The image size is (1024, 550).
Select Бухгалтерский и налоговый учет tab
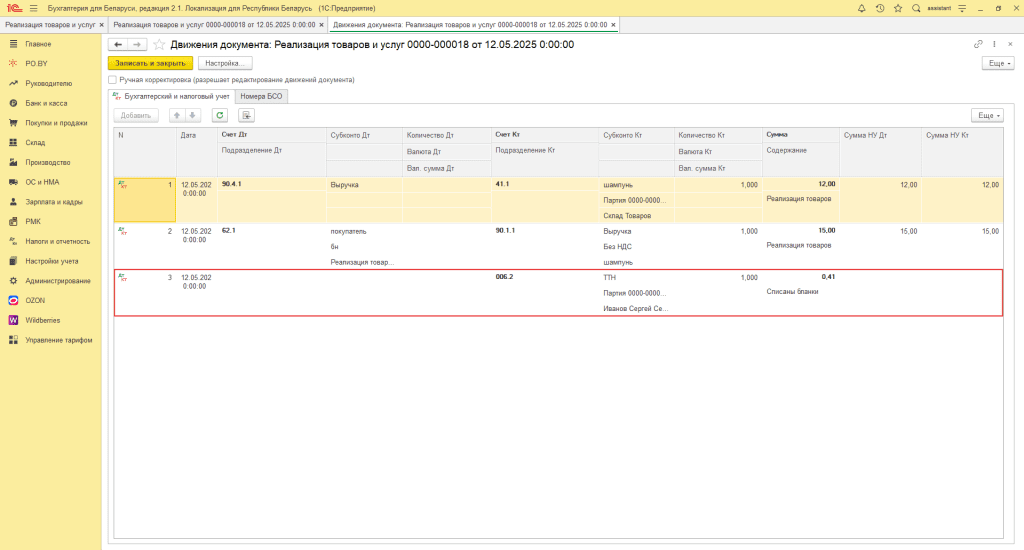(x=171, y=96)
